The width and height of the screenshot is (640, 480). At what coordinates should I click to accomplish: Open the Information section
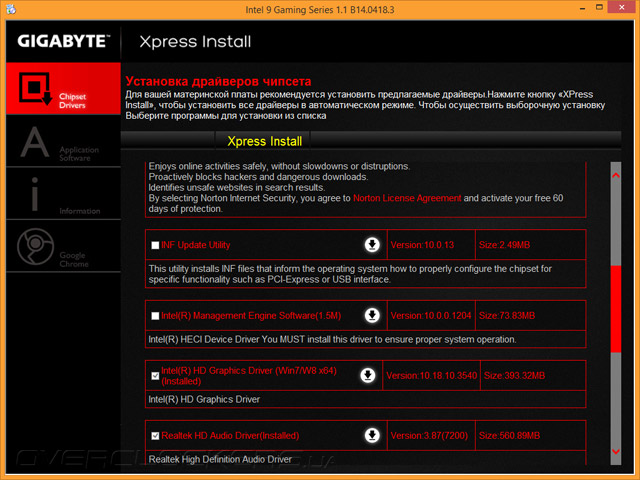(63, 194)
